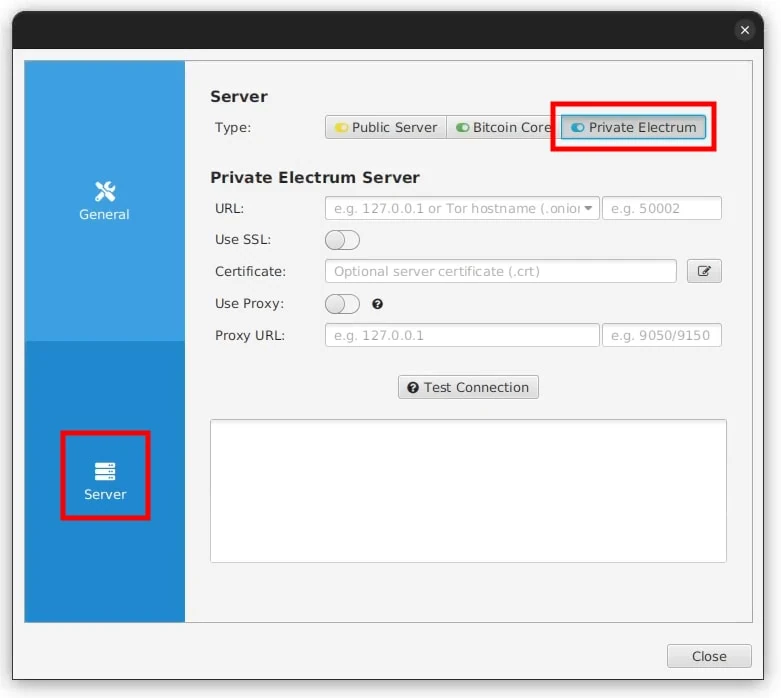
Task: Click the Close button
Action: [709, 656]
